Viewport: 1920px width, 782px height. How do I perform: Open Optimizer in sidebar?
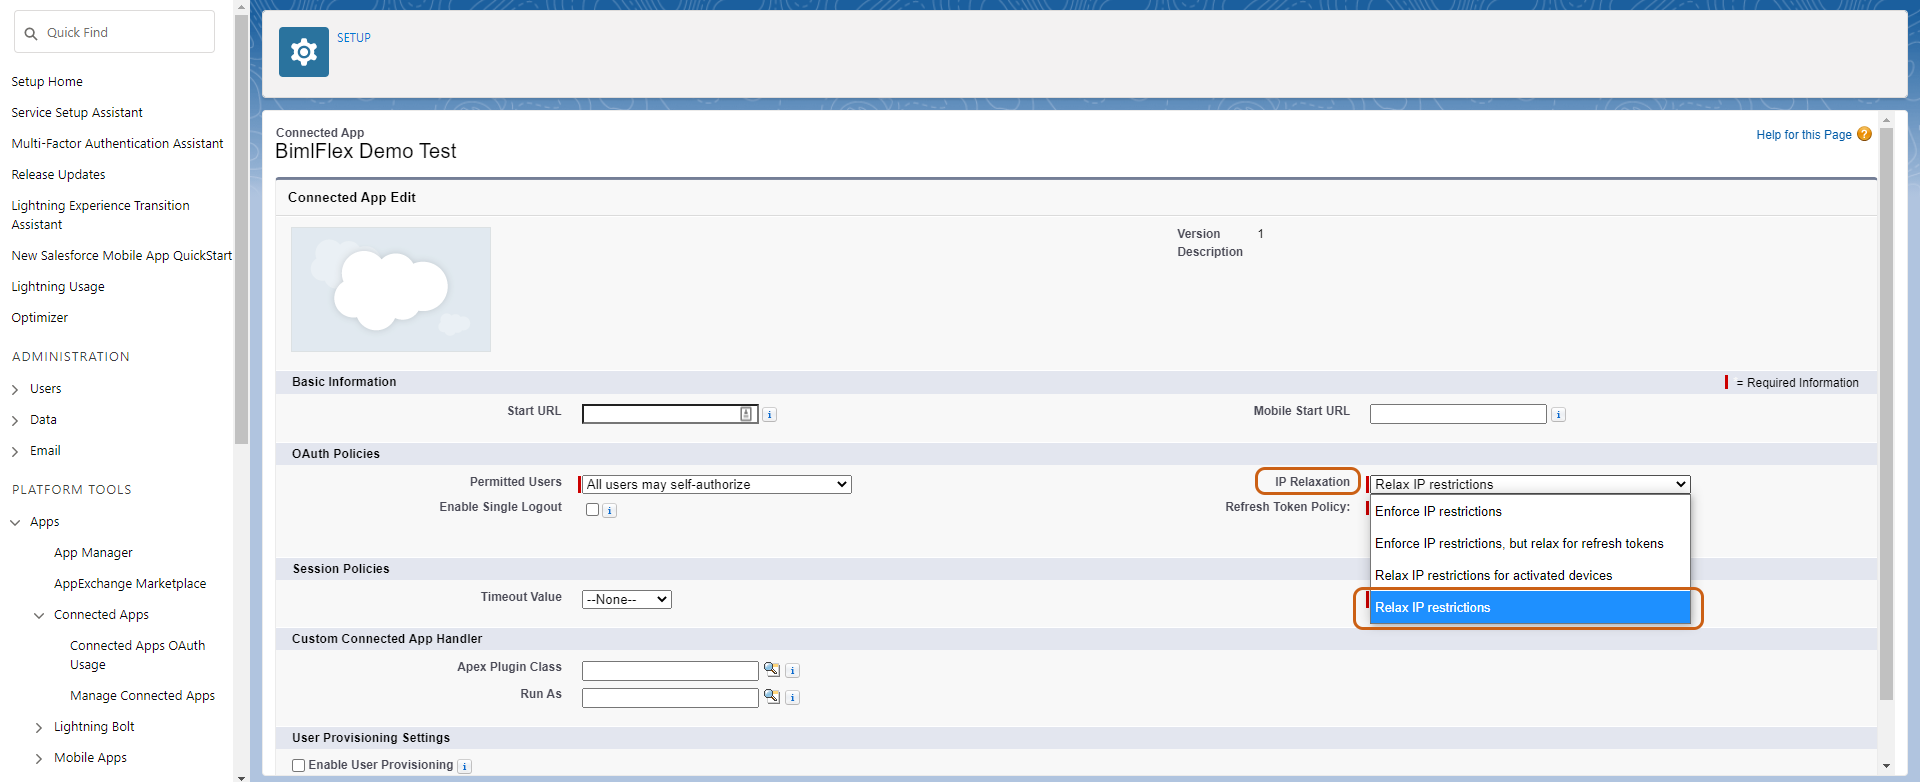point(40,318)
